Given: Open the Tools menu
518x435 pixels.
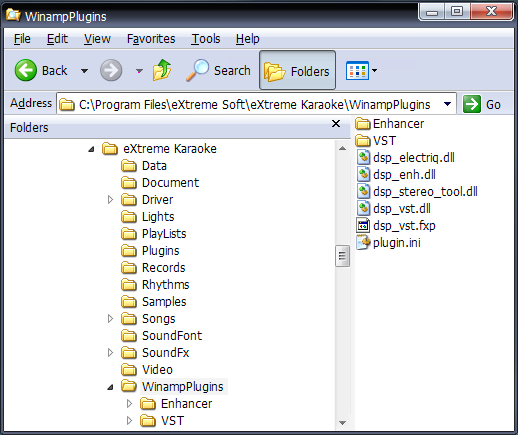Looking at the screenshot, I should [x=206, y=39].
